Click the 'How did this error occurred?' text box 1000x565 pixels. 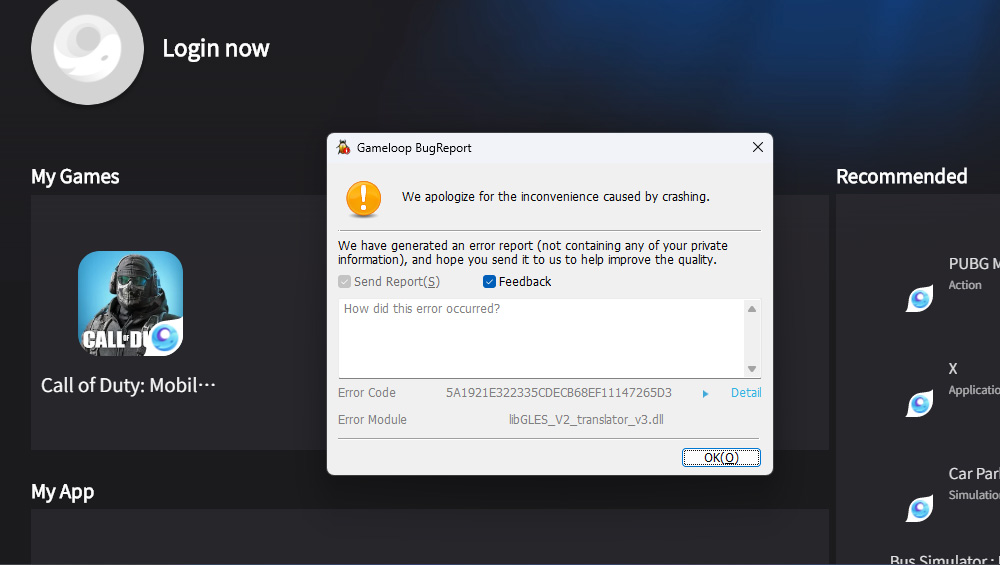[x=541, y=338]
